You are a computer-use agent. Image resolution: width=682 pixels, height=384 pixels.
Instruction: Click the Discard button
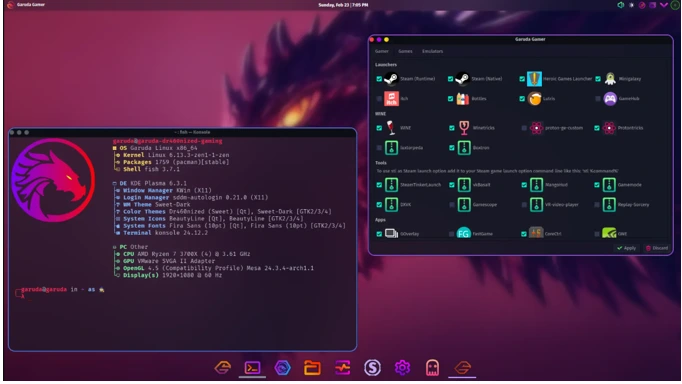coord(657,248)
